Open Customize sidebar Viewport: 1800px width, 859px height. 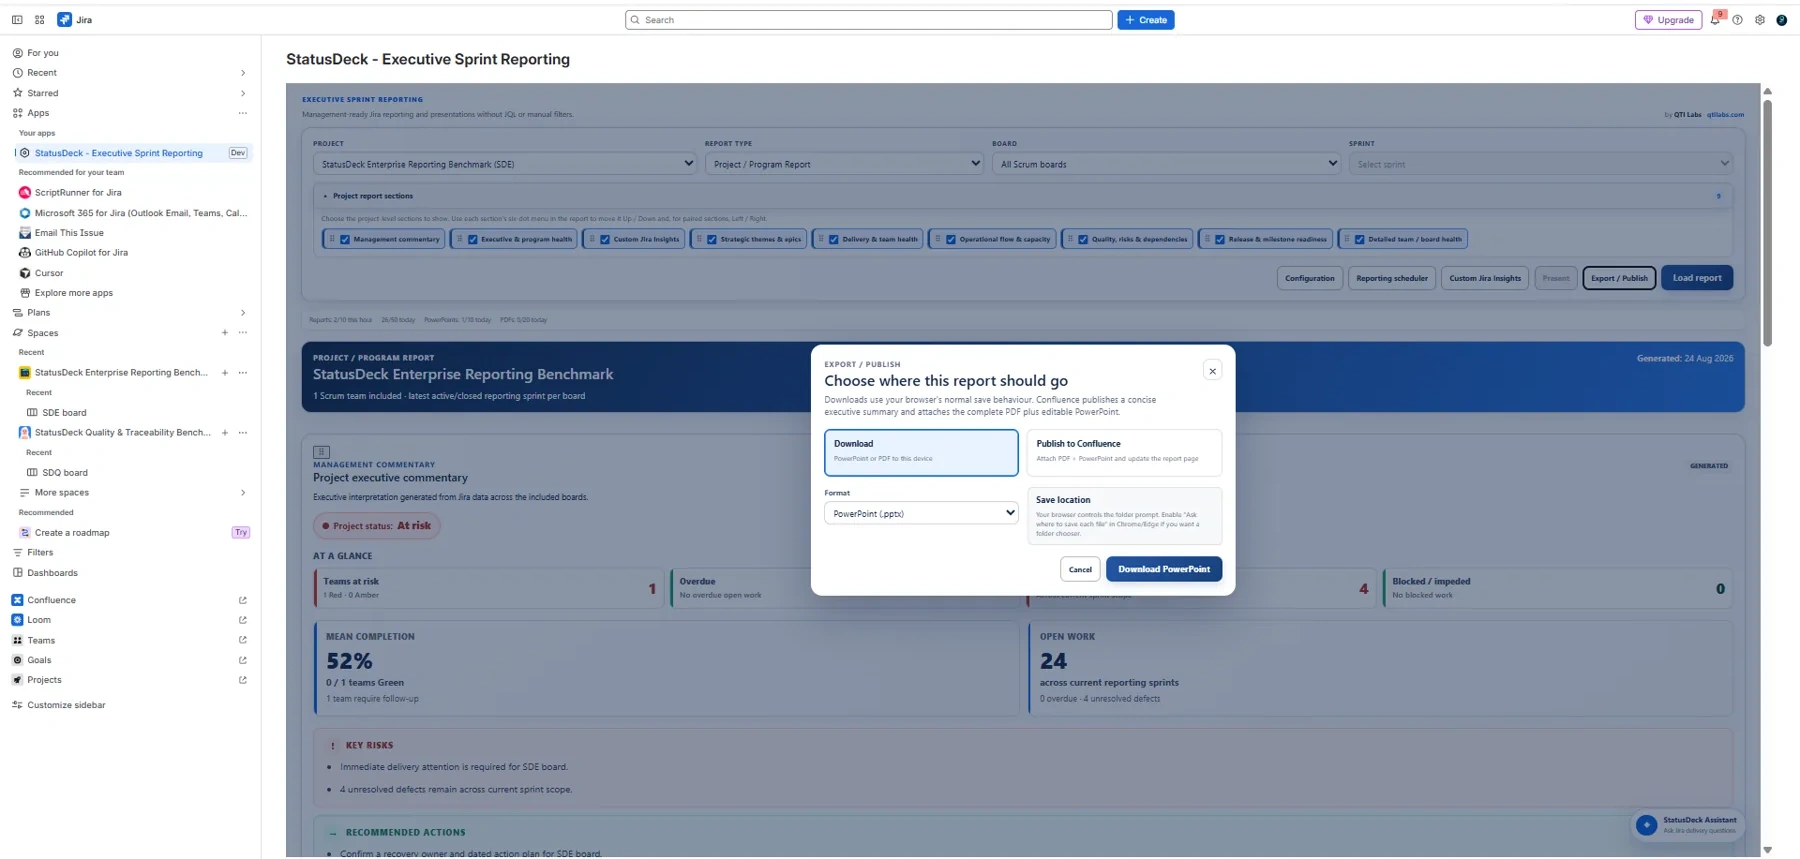tap(66, 705)
